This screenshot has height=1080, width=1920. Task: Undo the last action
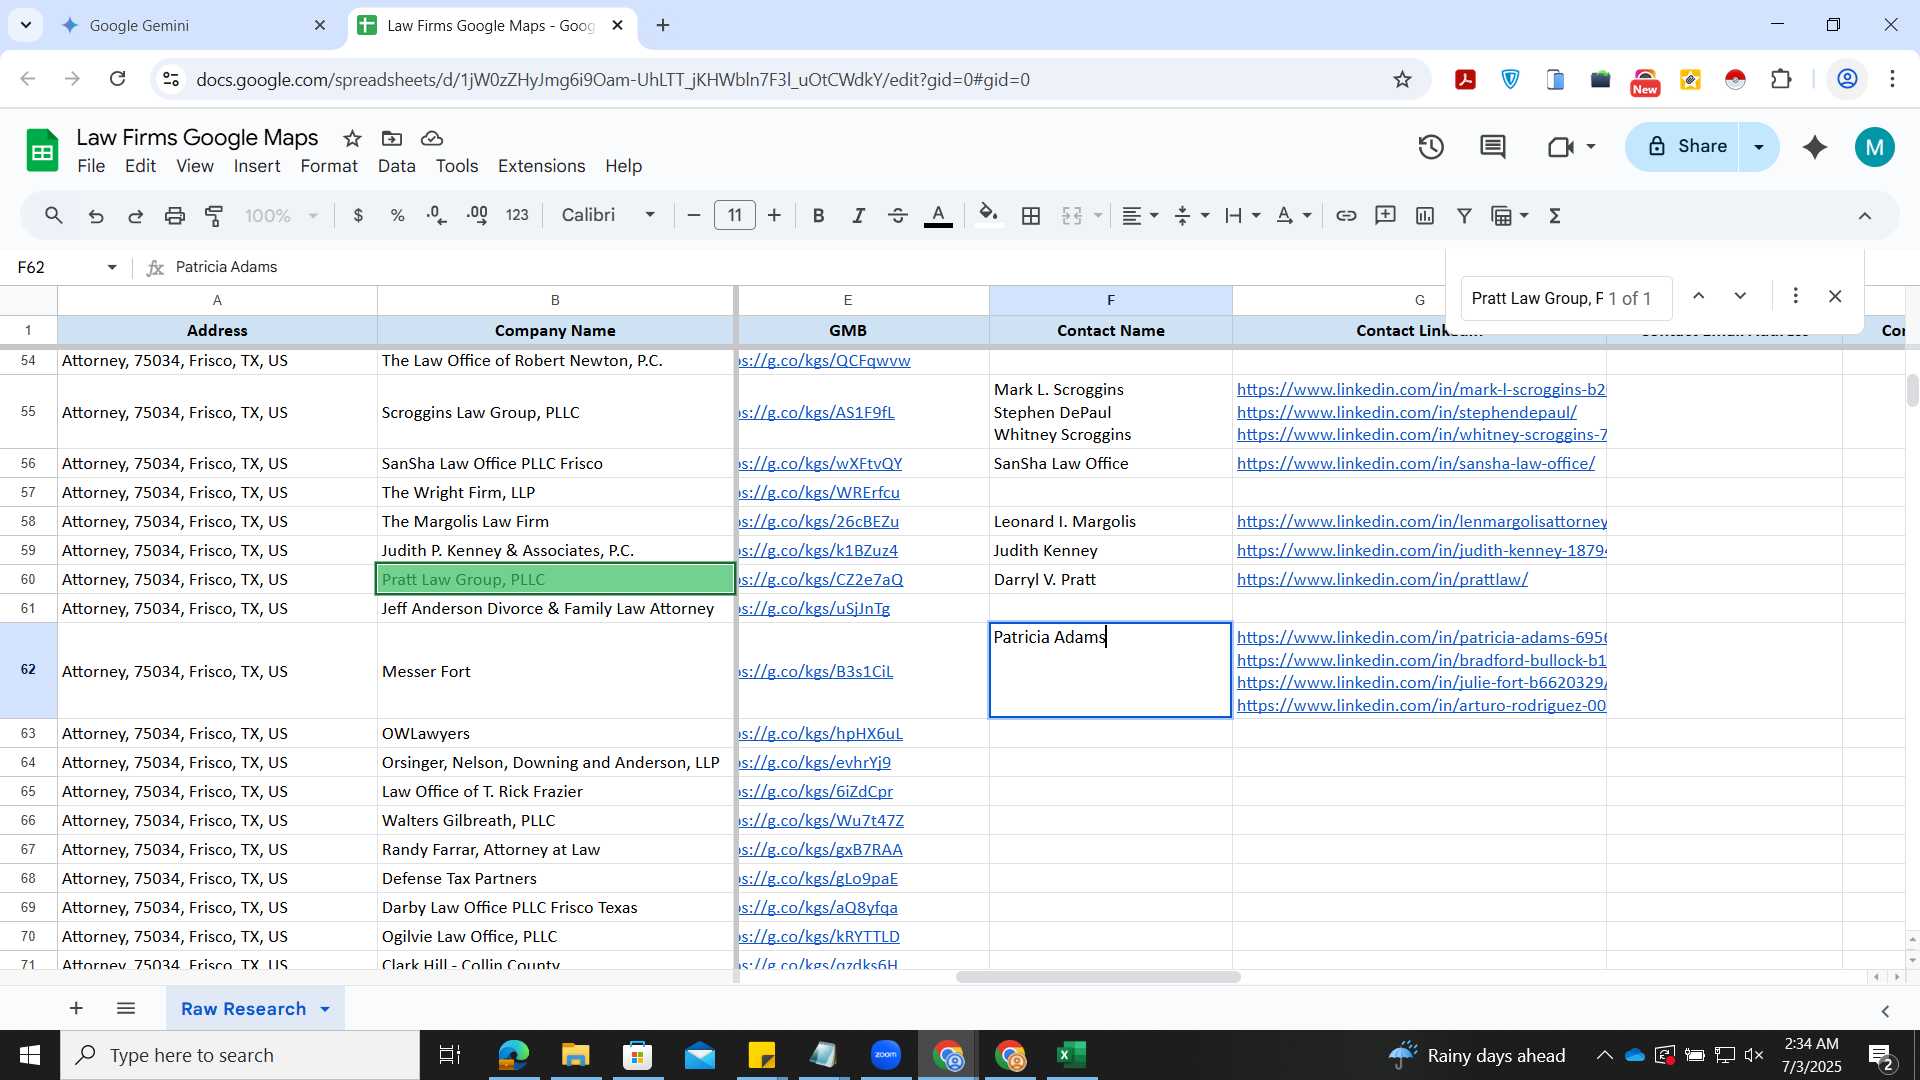coord(96,215)
